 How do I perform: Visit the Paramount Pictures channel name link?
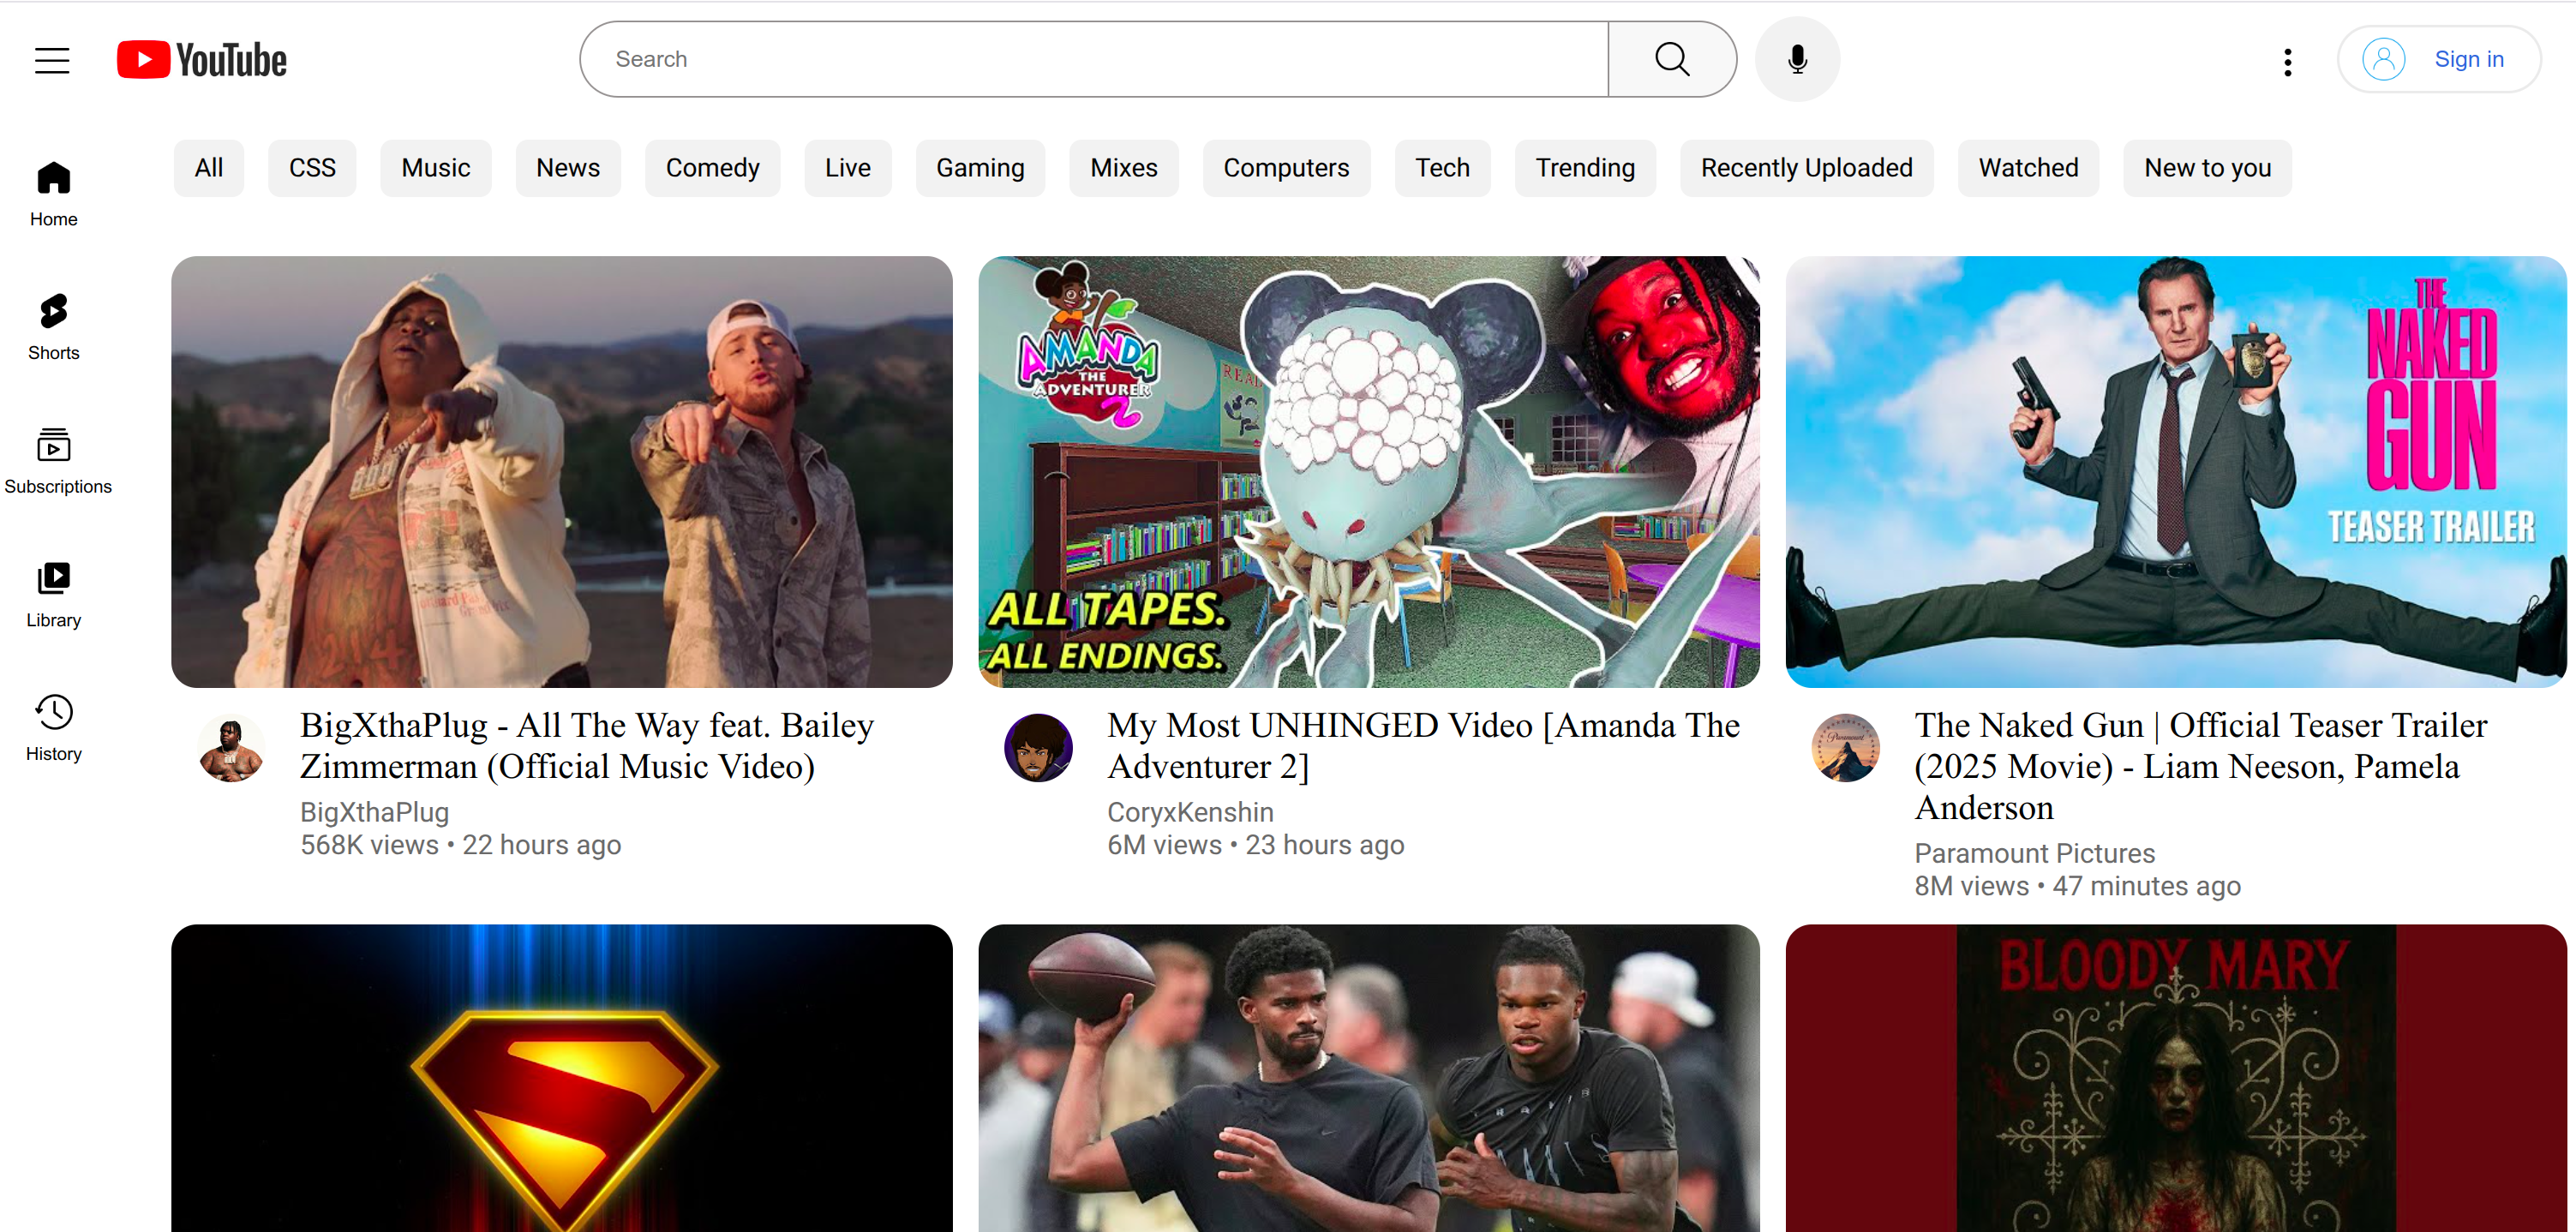pos(2034,853)
